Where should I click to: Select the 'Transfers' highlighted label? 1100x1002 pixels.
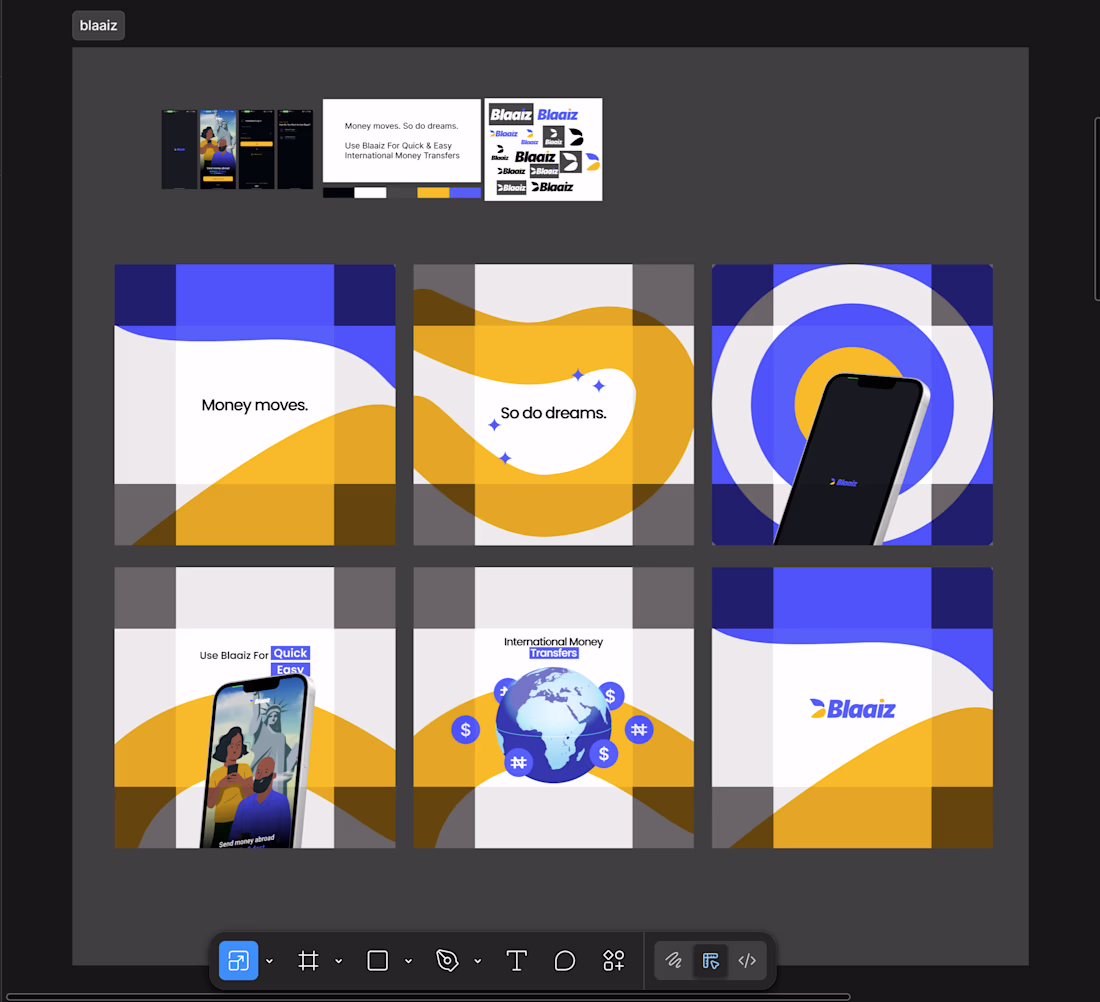tap(554, 653)
